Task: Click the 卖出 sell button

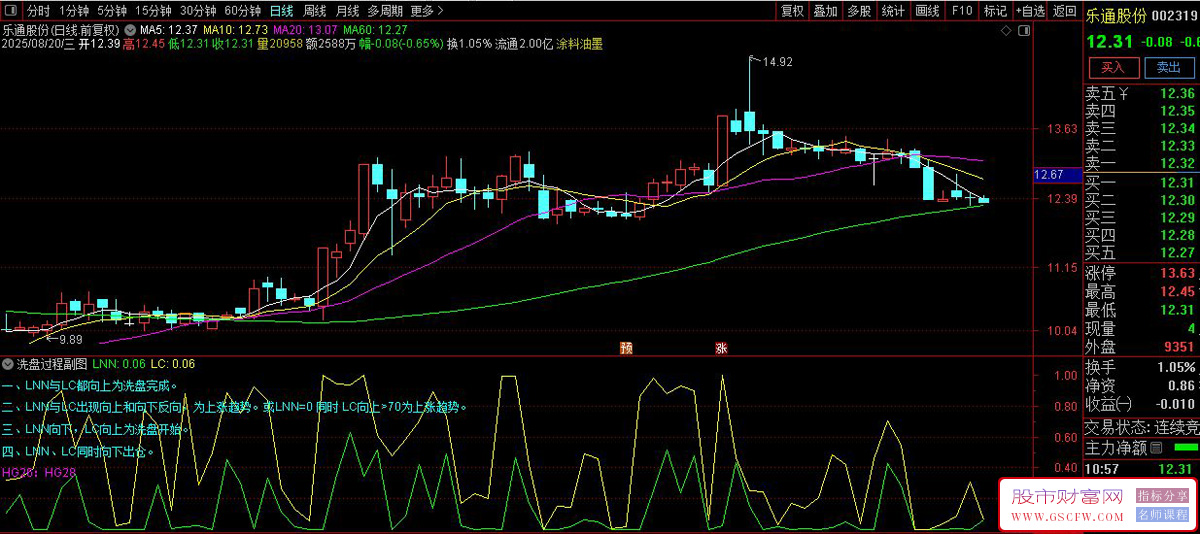Action: coord(1168,68)
